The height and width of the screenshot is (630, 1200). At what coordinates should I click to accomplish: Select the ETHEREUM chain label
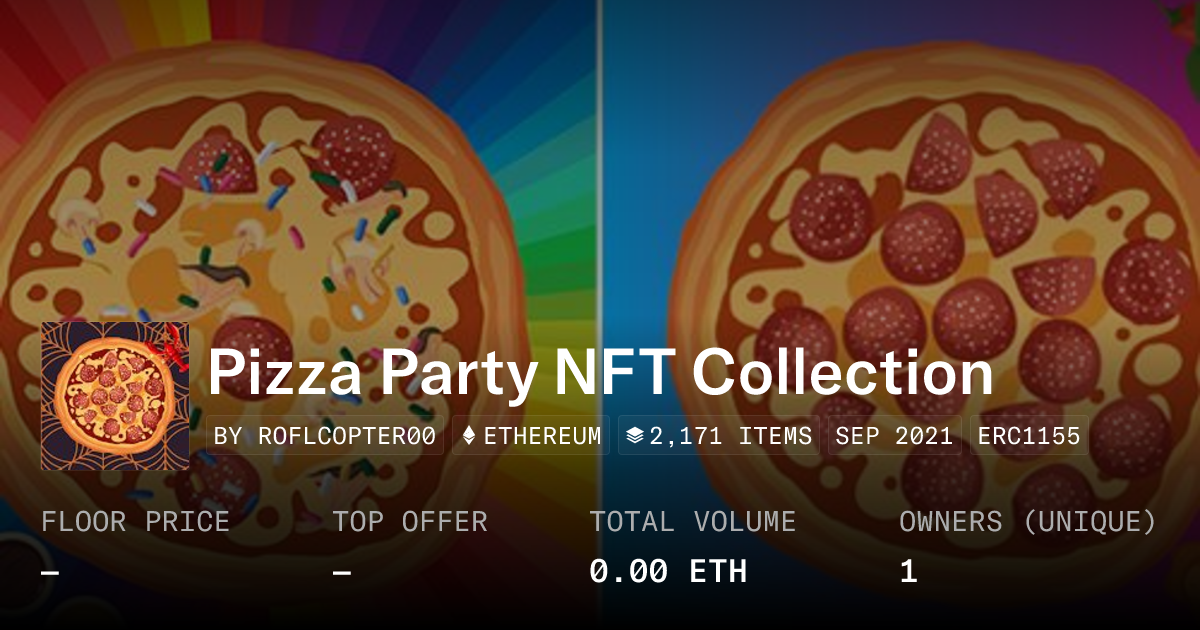[543, 436]
